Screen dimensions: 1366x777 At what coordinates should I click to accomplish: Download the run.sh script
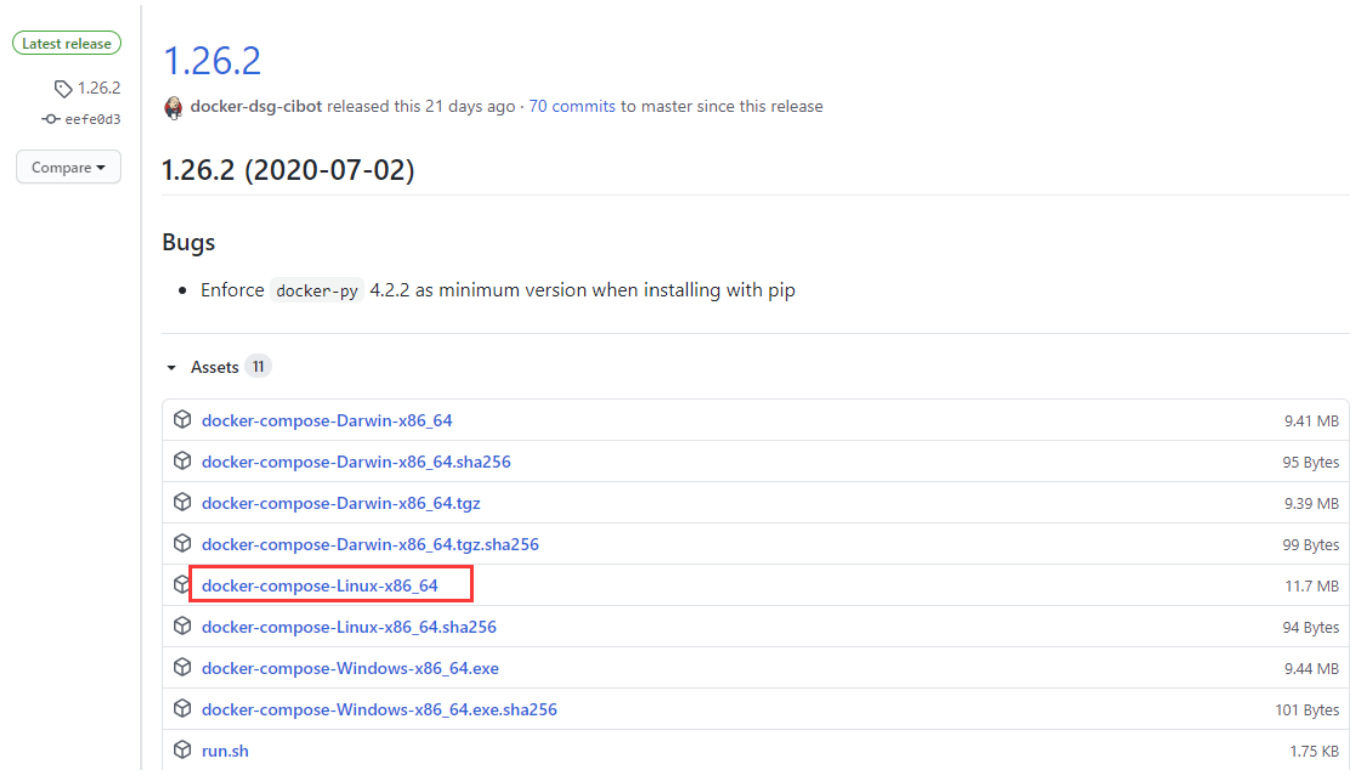coord(225,750)
